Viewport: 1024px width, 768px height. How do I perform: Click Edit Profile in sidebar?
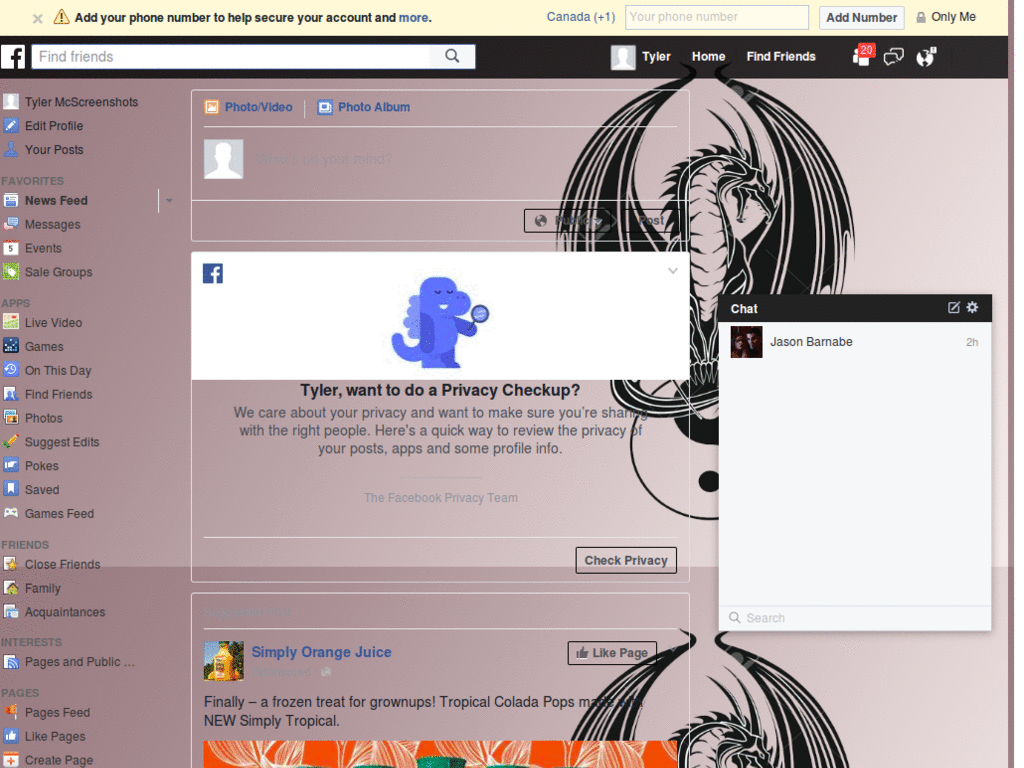43,125
